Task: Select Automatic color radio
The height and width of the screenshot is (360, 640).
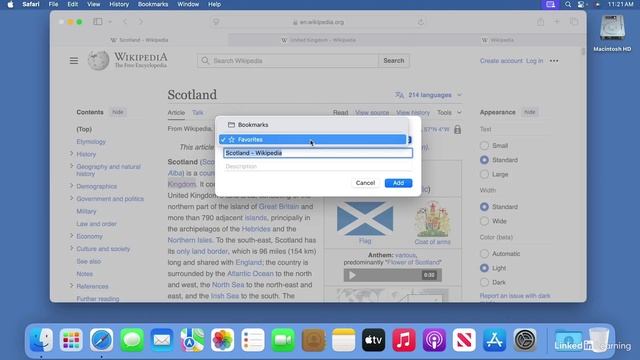Action: pyautogui.click(x=484, y=254)
